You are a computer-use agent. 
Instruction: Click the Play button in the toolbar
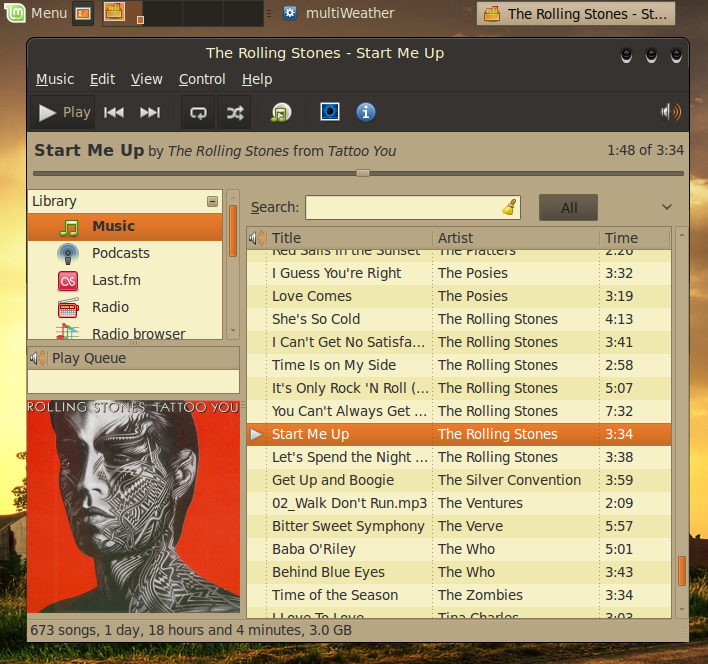[x=63, y=112]
